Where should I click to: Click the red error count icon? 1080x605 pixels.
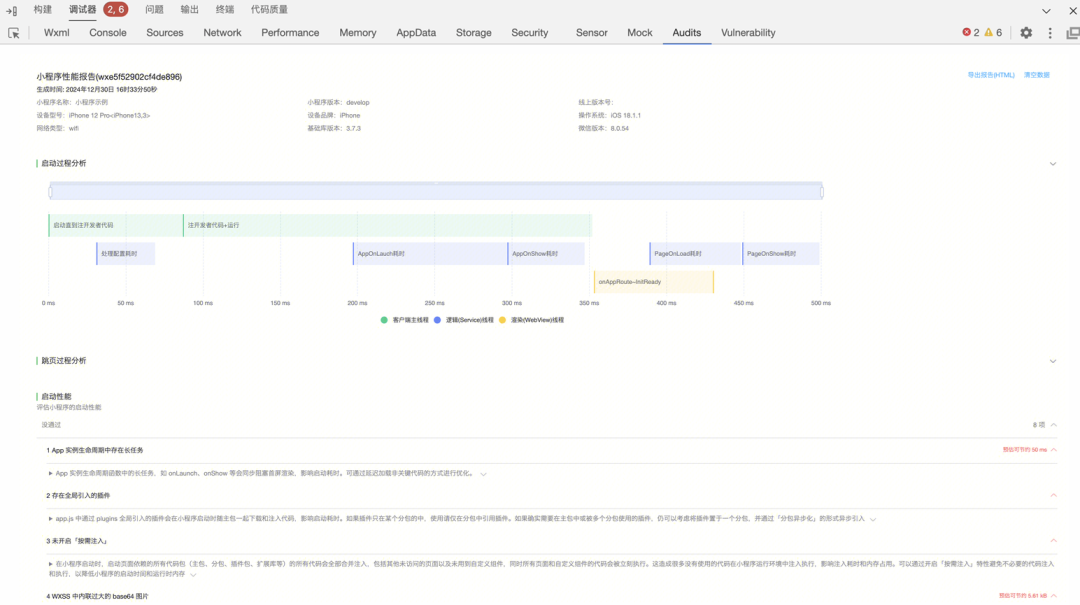coord(966,32)
